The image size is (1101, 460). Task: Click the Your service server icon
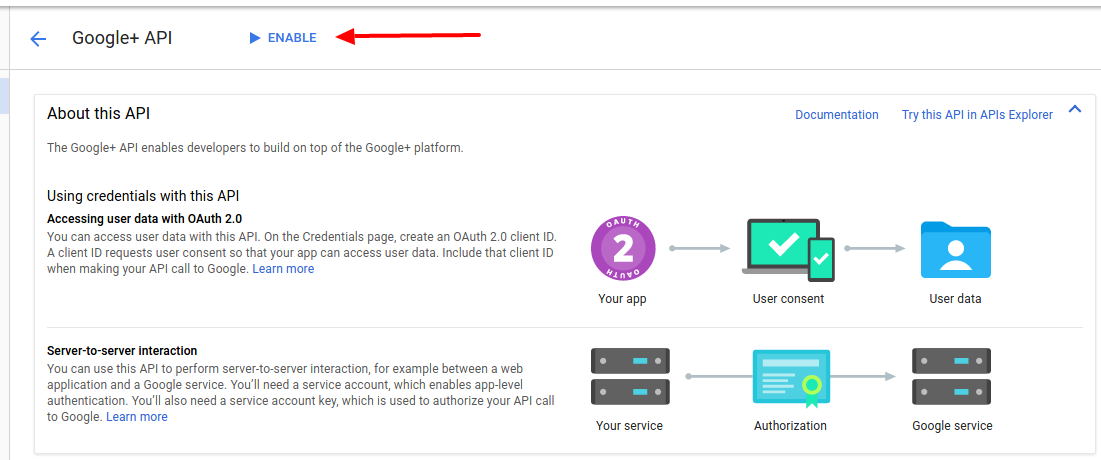pos(629,377)
